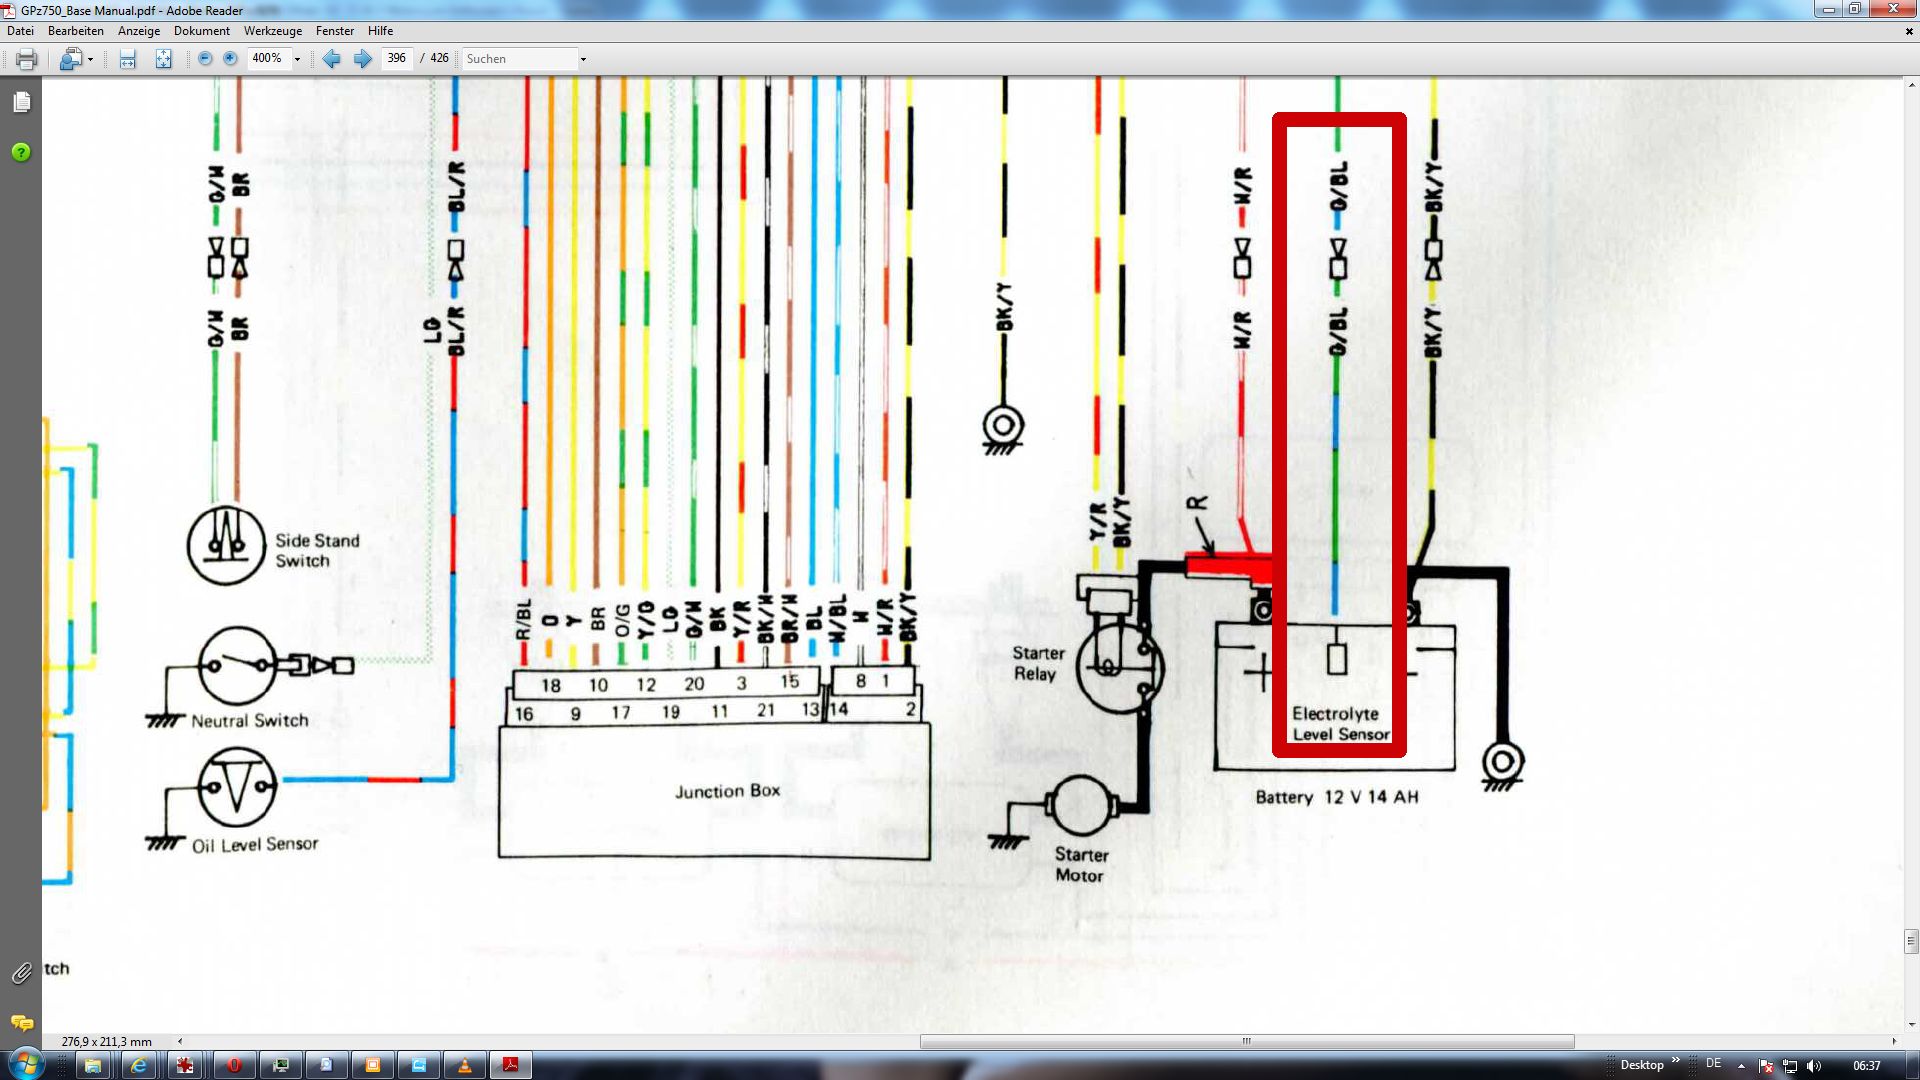Click the fit-width page view icon

[127, 59]
